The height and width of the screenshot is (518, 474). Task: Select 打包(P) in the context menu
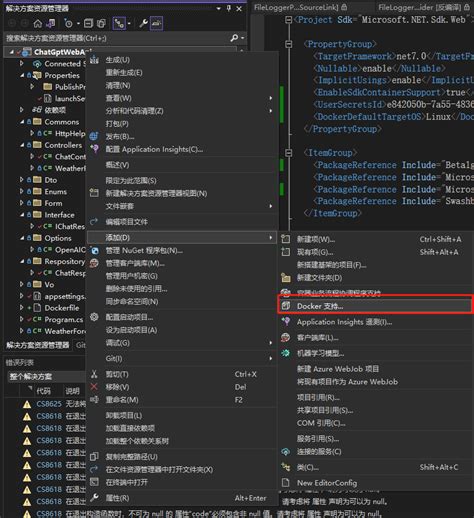click(x=182, y=123)
